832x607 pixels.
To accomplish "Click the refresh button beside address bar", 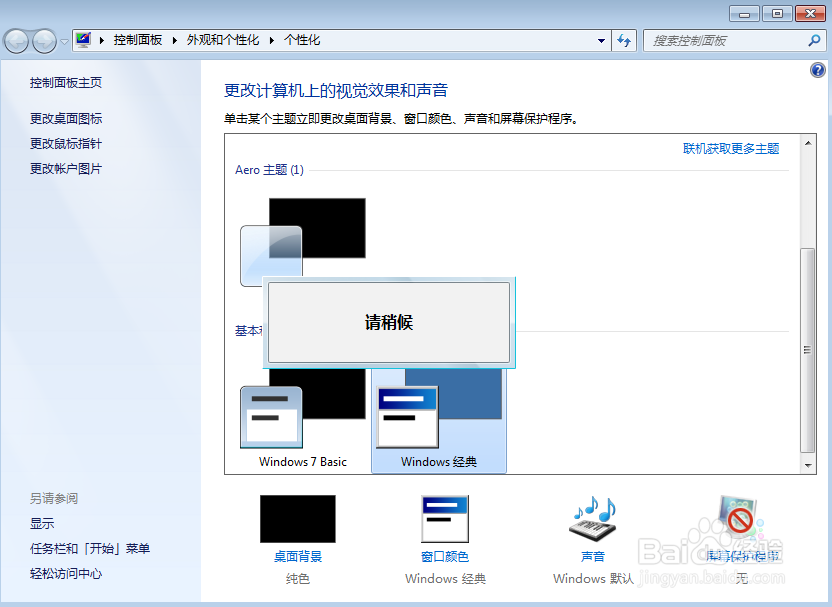I will pos(624,40).
